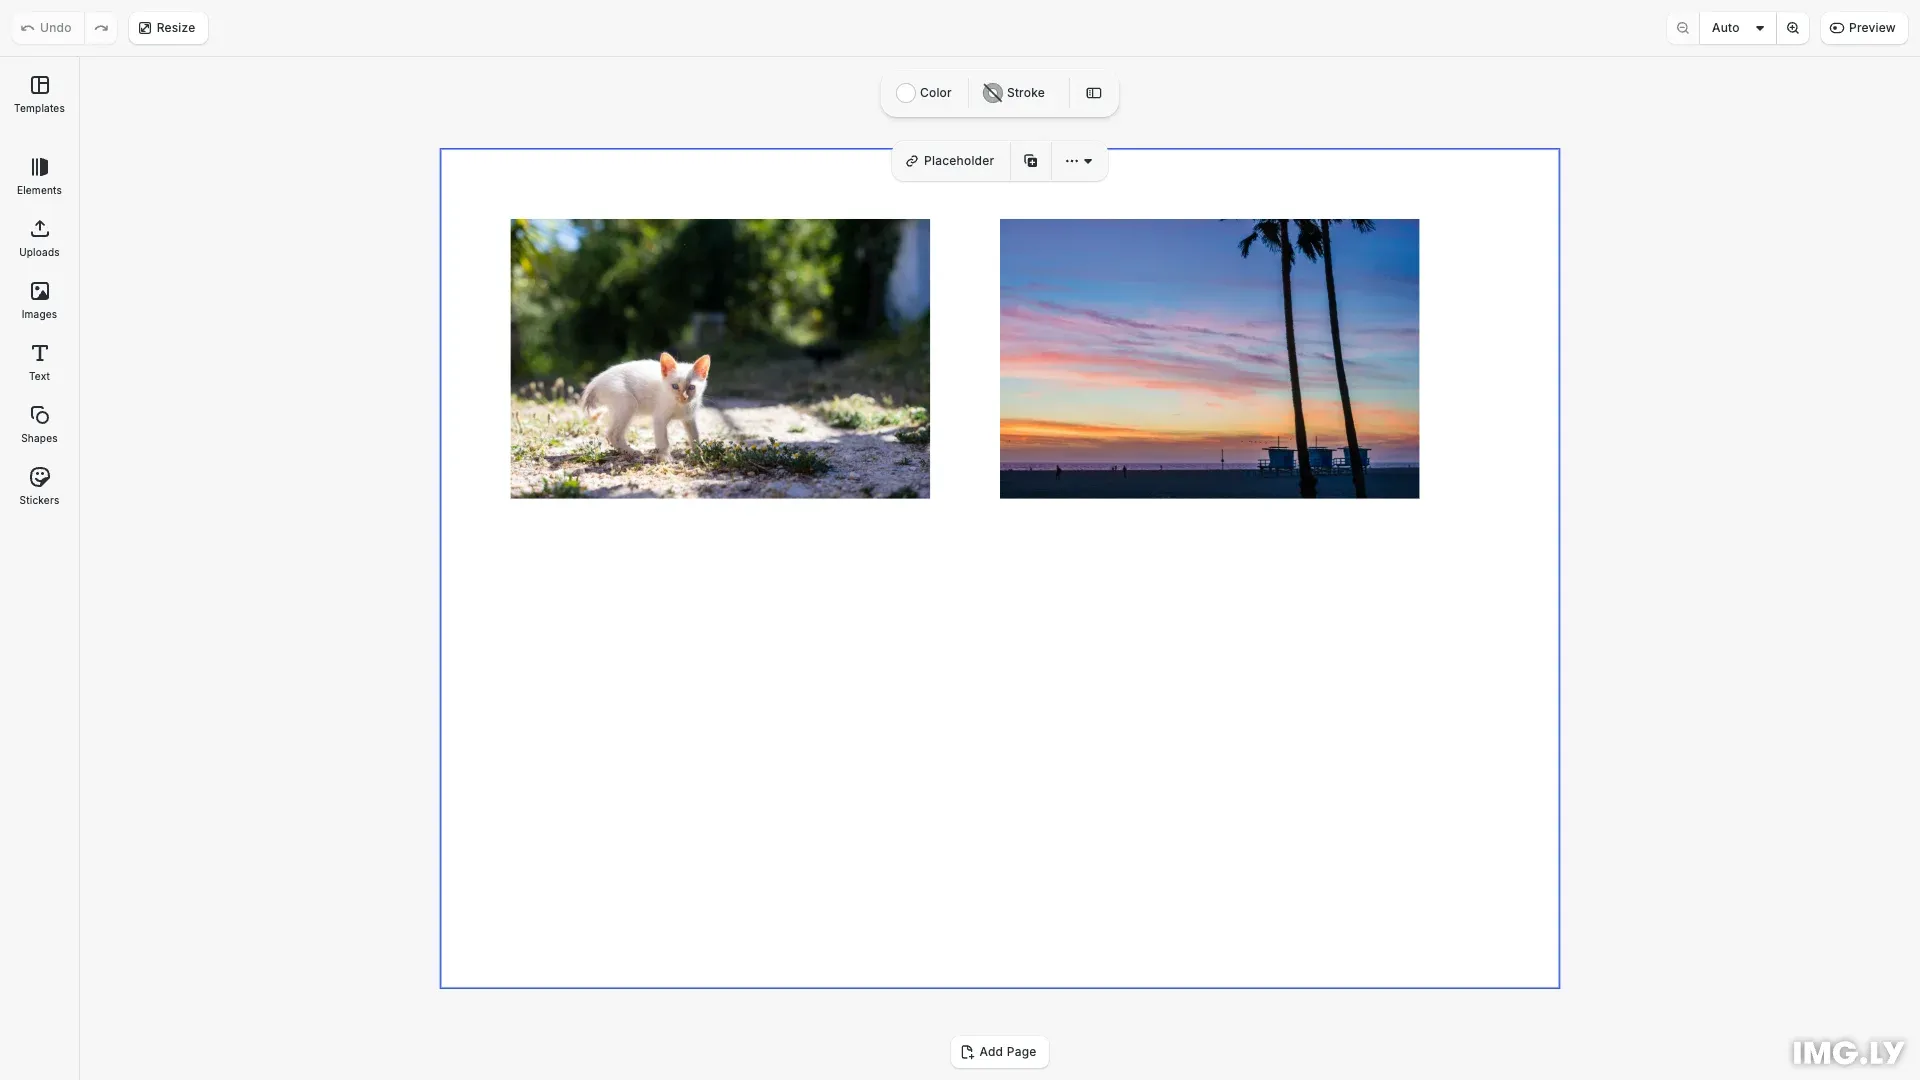Select the Elements panel icon
Viewport: 1920px width, 1080px height.
pos(38,175)
